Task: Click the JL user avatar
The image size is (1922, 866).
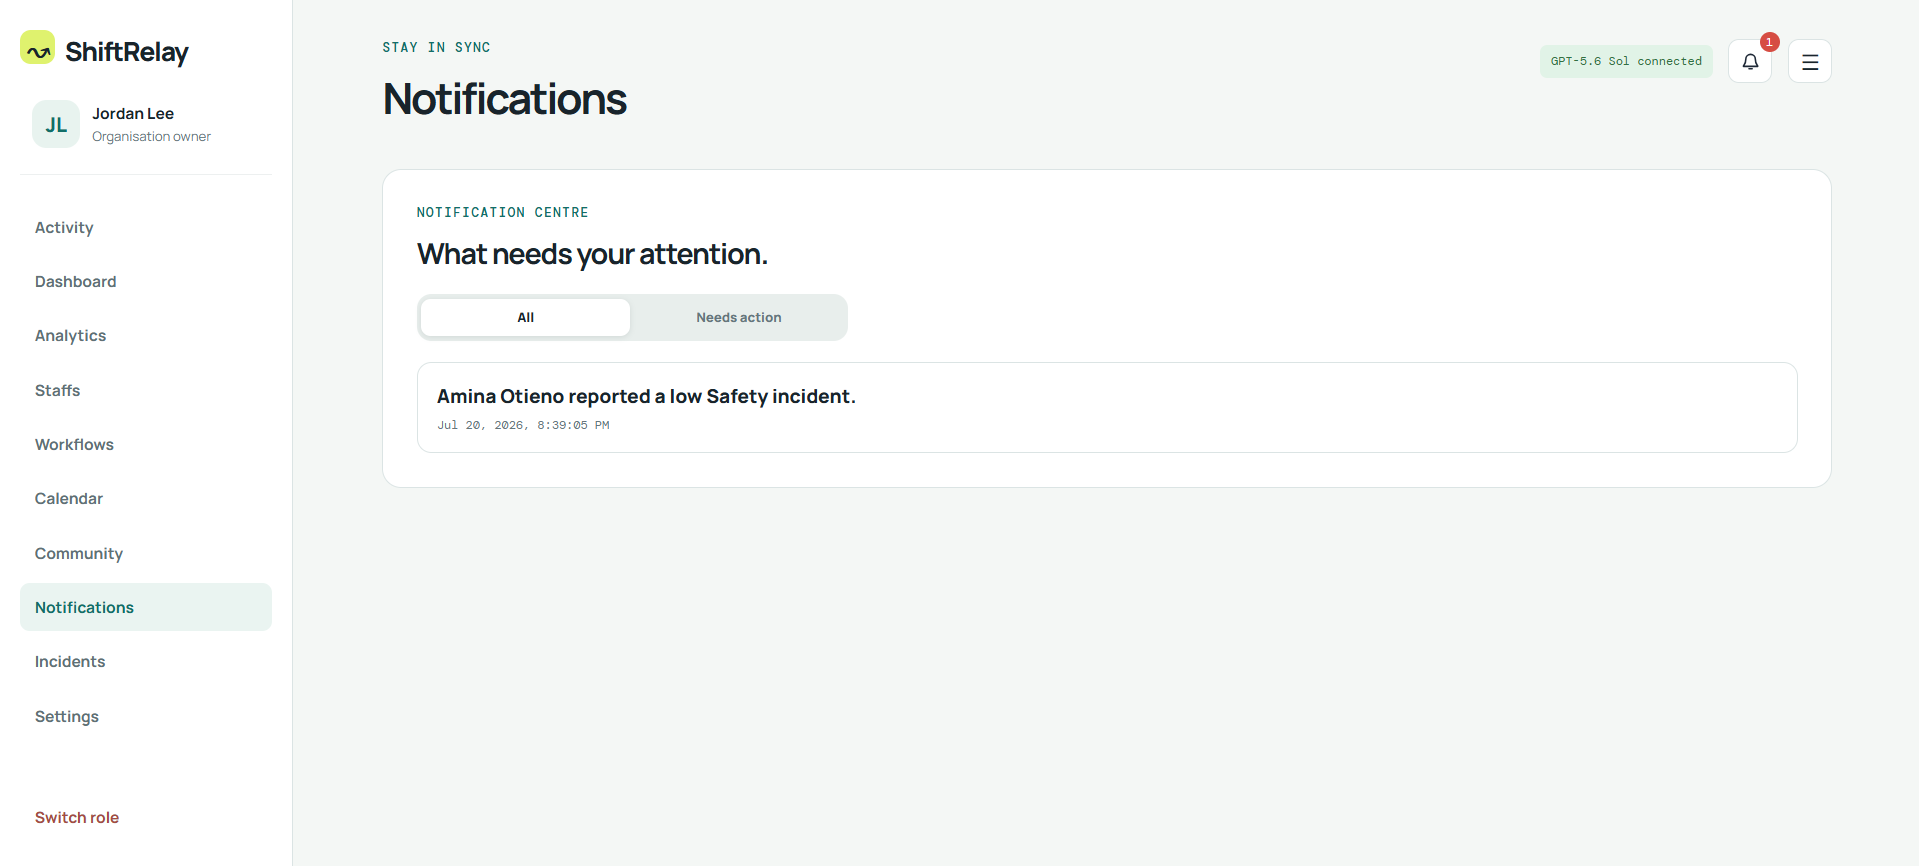Action: click(56, 124)
